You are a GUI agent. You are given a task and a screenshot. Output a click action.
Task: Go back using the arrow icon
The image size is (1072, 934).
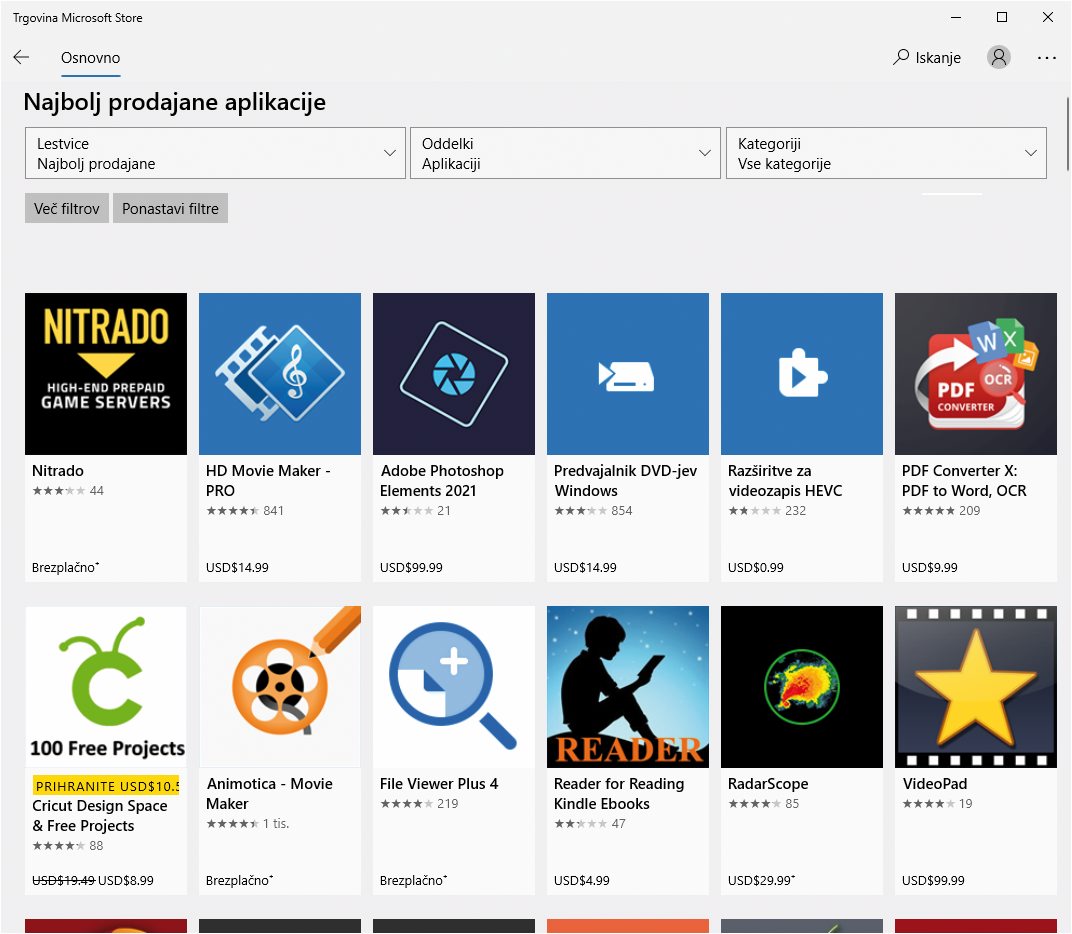click(21, 57)
